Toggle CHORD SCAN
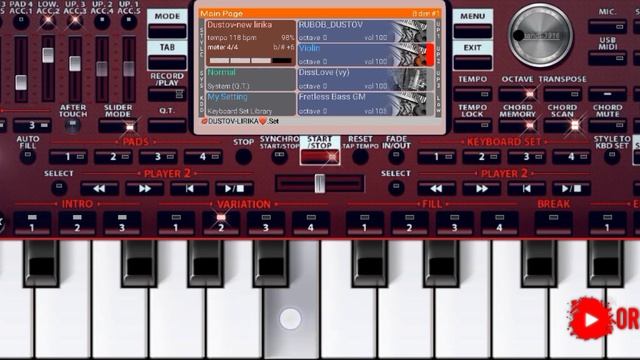This screenshot has width=640, height=360. pos(562,126)
